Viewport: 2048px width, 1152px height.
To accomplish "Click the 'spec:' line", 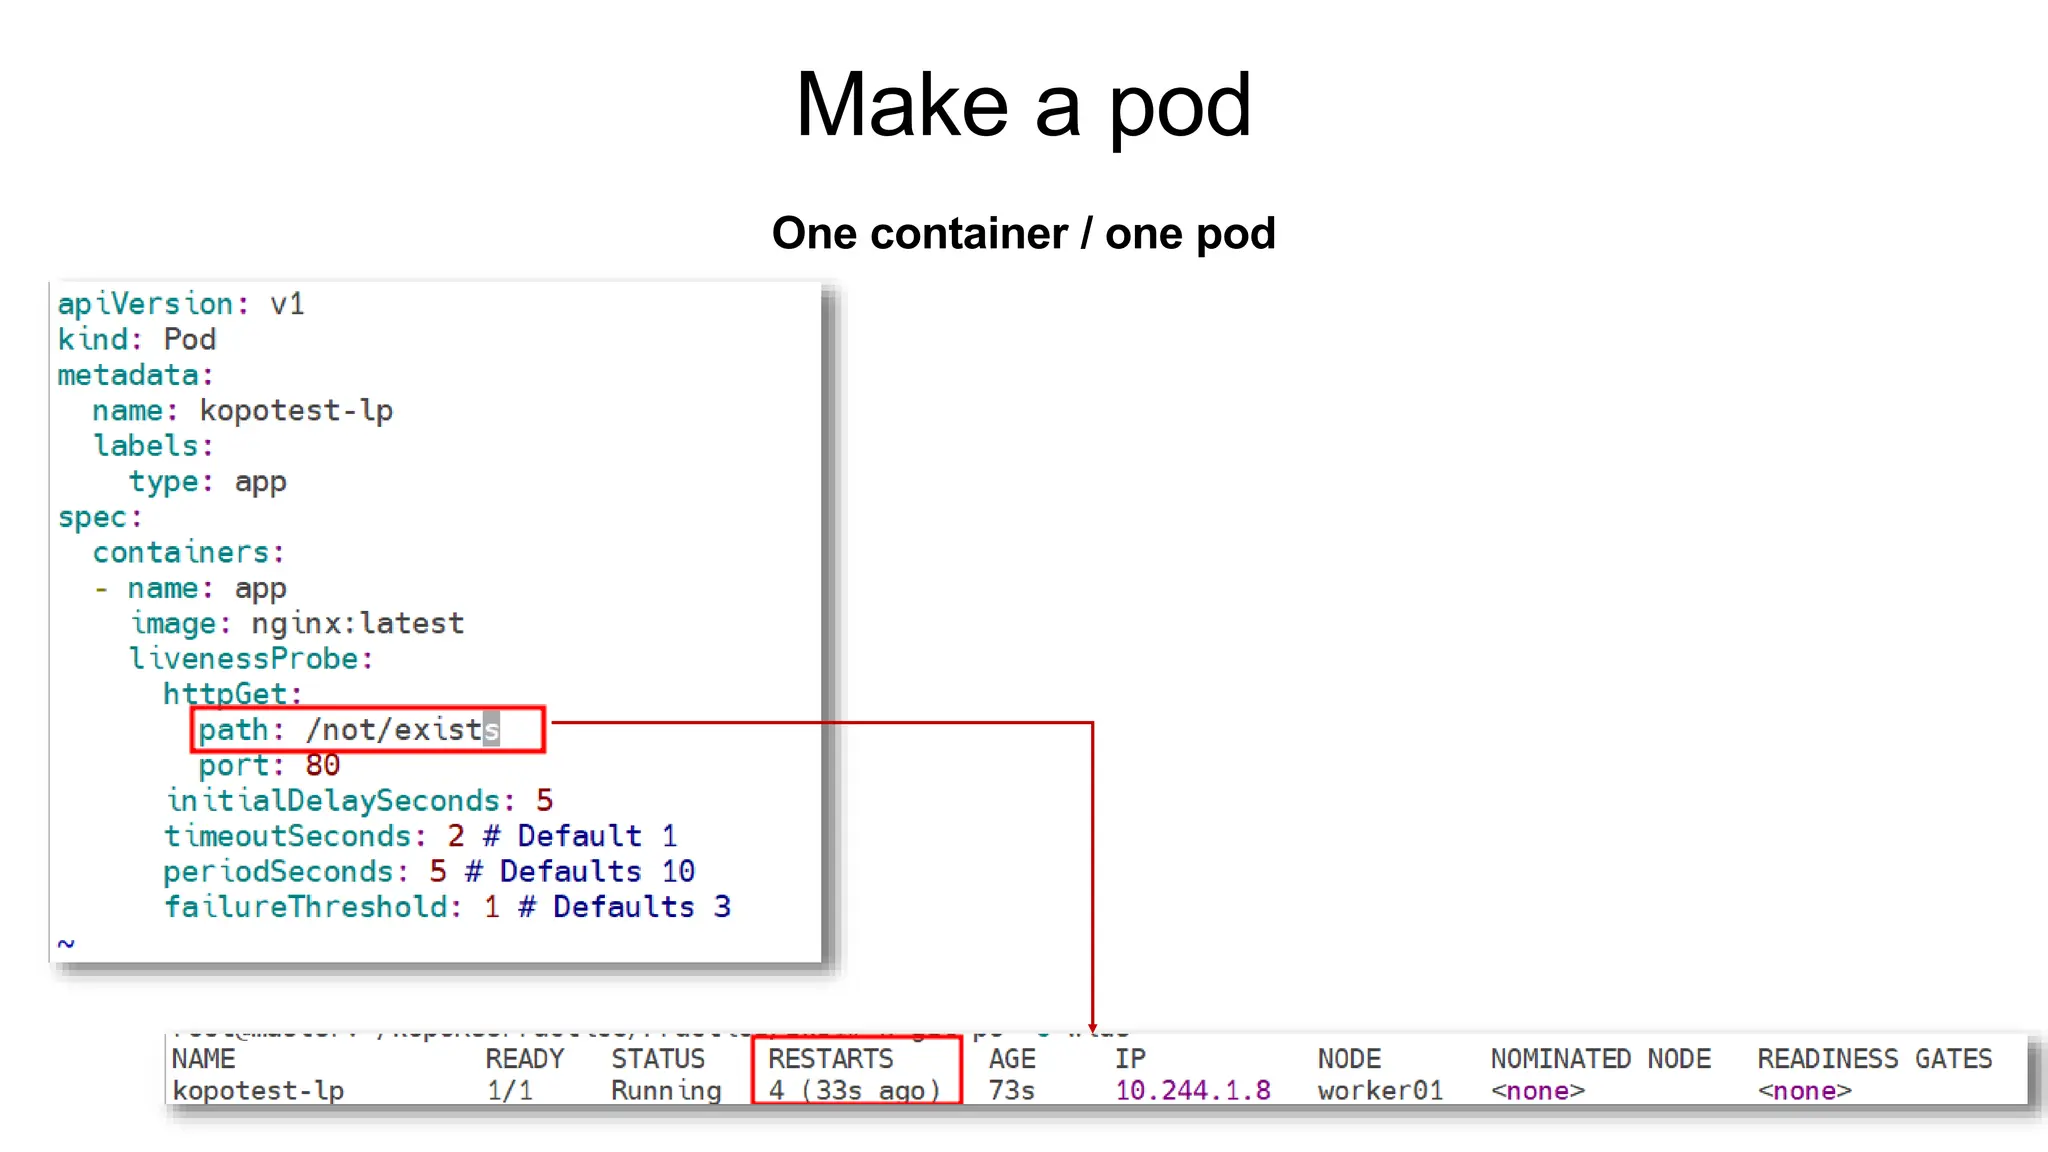I will click(x=100, y=518).
